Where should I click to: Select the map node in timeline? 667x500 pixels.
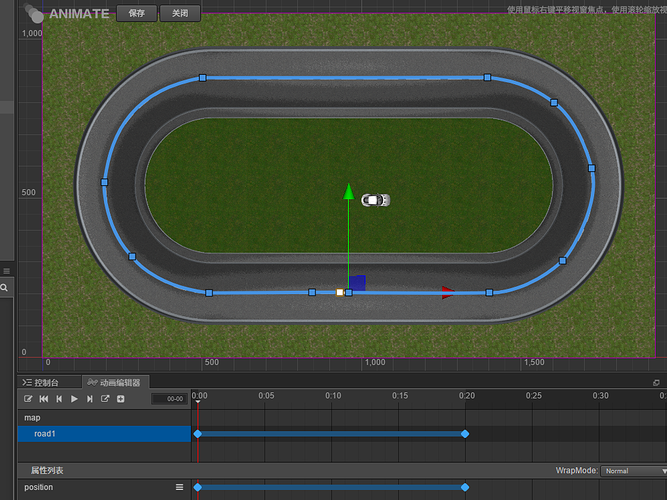(x=33, y=417)
